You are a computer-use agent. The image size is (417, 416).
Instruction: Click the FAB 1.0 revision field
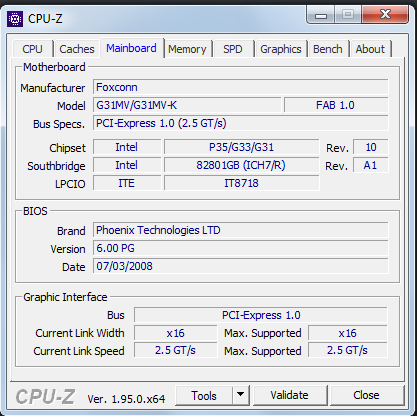click(336, 105)
